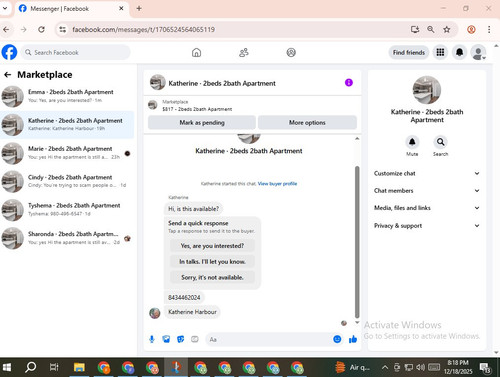Click the More options button
This screenshot has height=377, width=500.
click(x=307, y=122)
